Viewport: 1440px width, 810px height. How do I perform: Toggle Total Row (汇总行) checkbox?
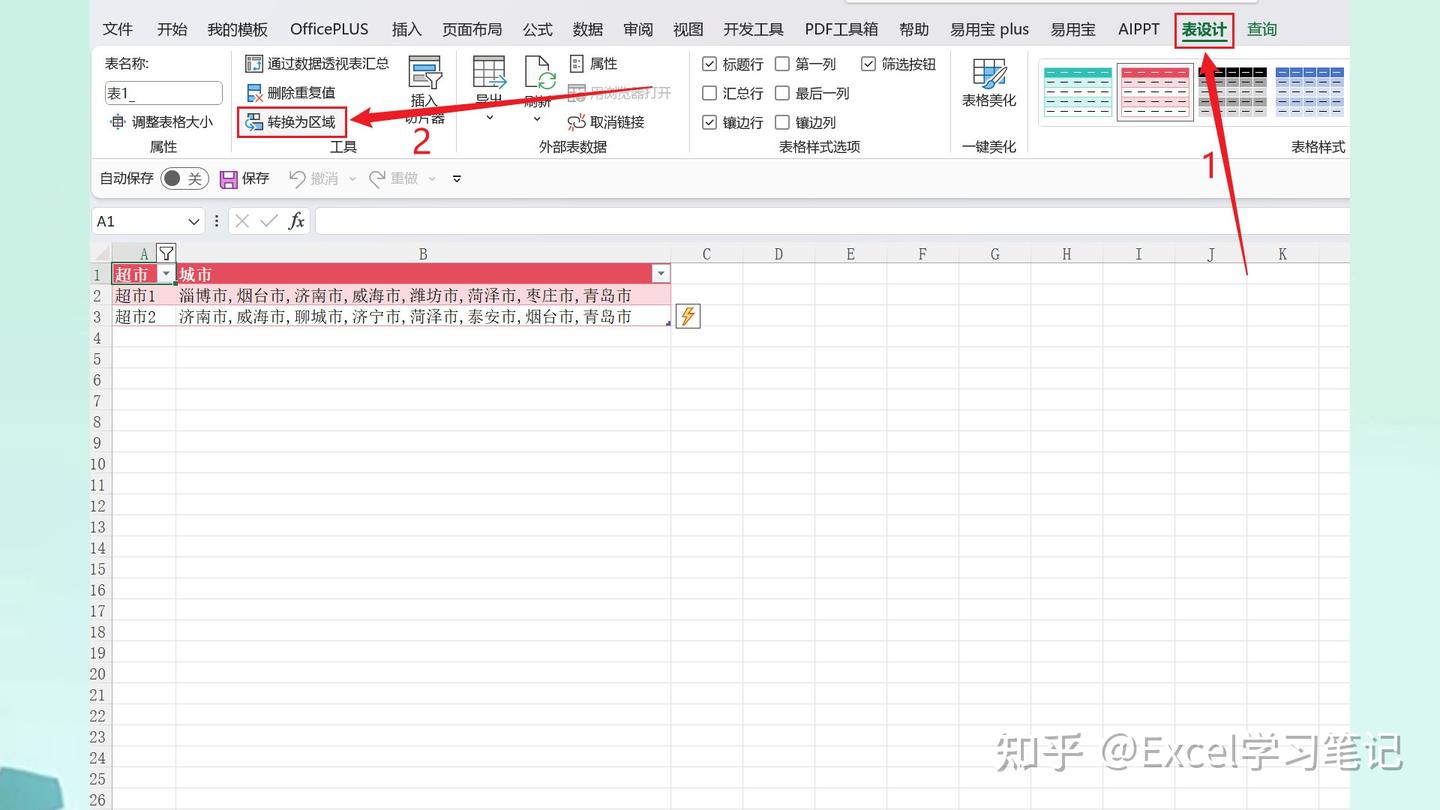pos(710,93)
